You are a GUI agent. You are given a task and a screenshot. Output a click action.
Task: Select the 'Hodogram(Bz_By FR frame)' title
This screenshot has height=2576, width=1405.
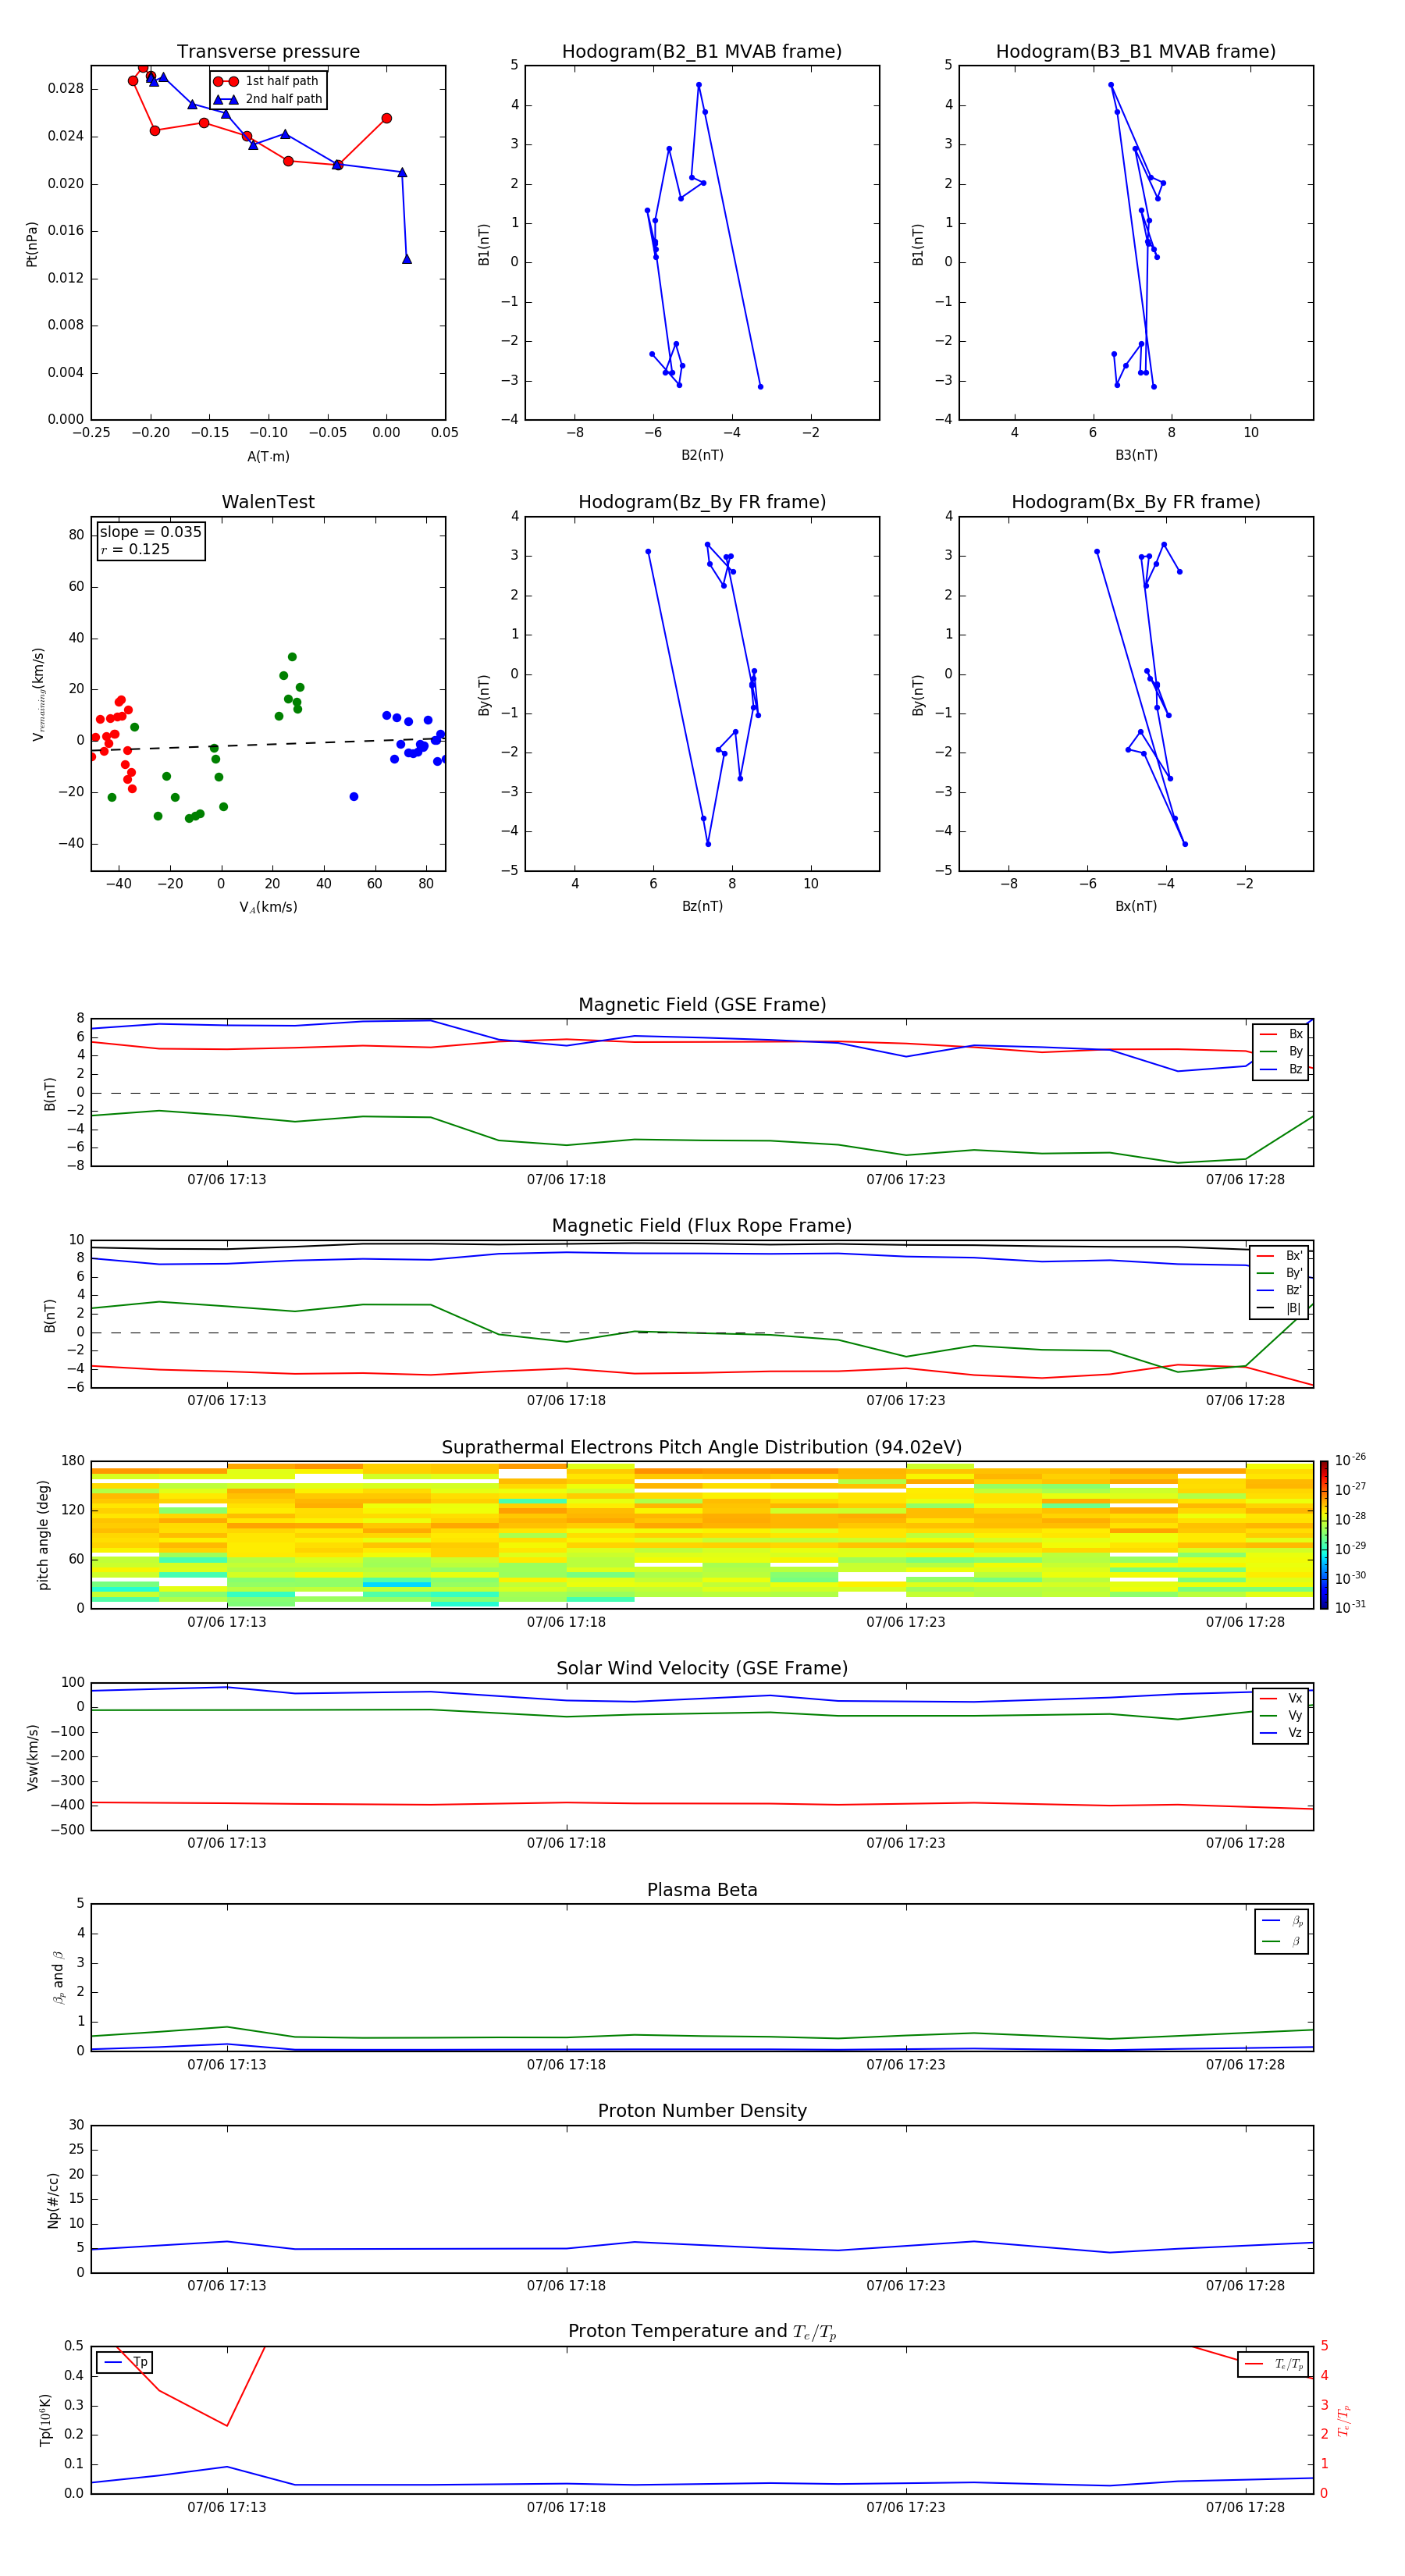tap(702, 502)
